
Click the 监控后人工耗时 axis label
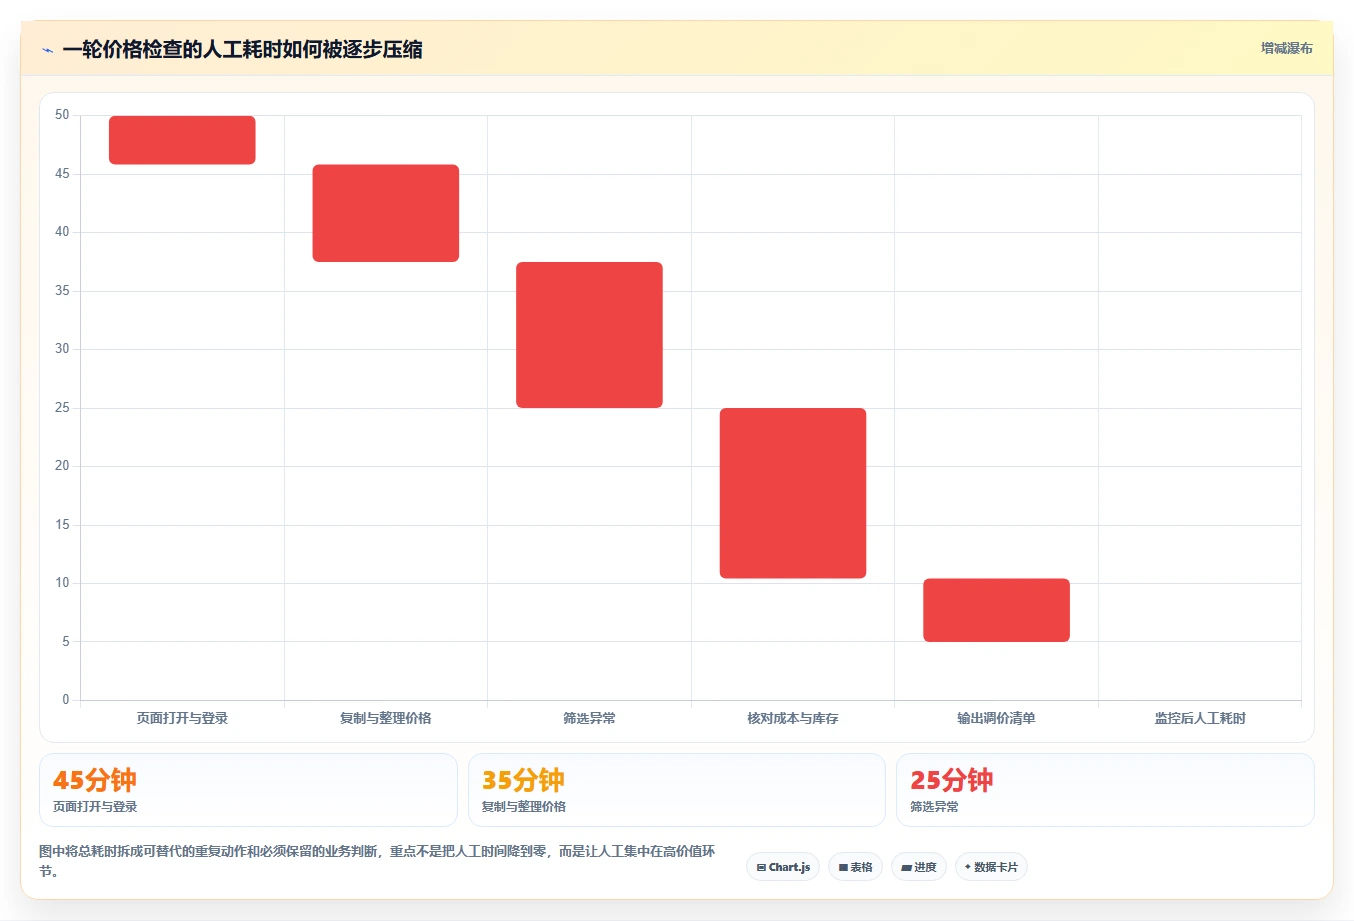pyautogui.click(x=1200, y=718)
